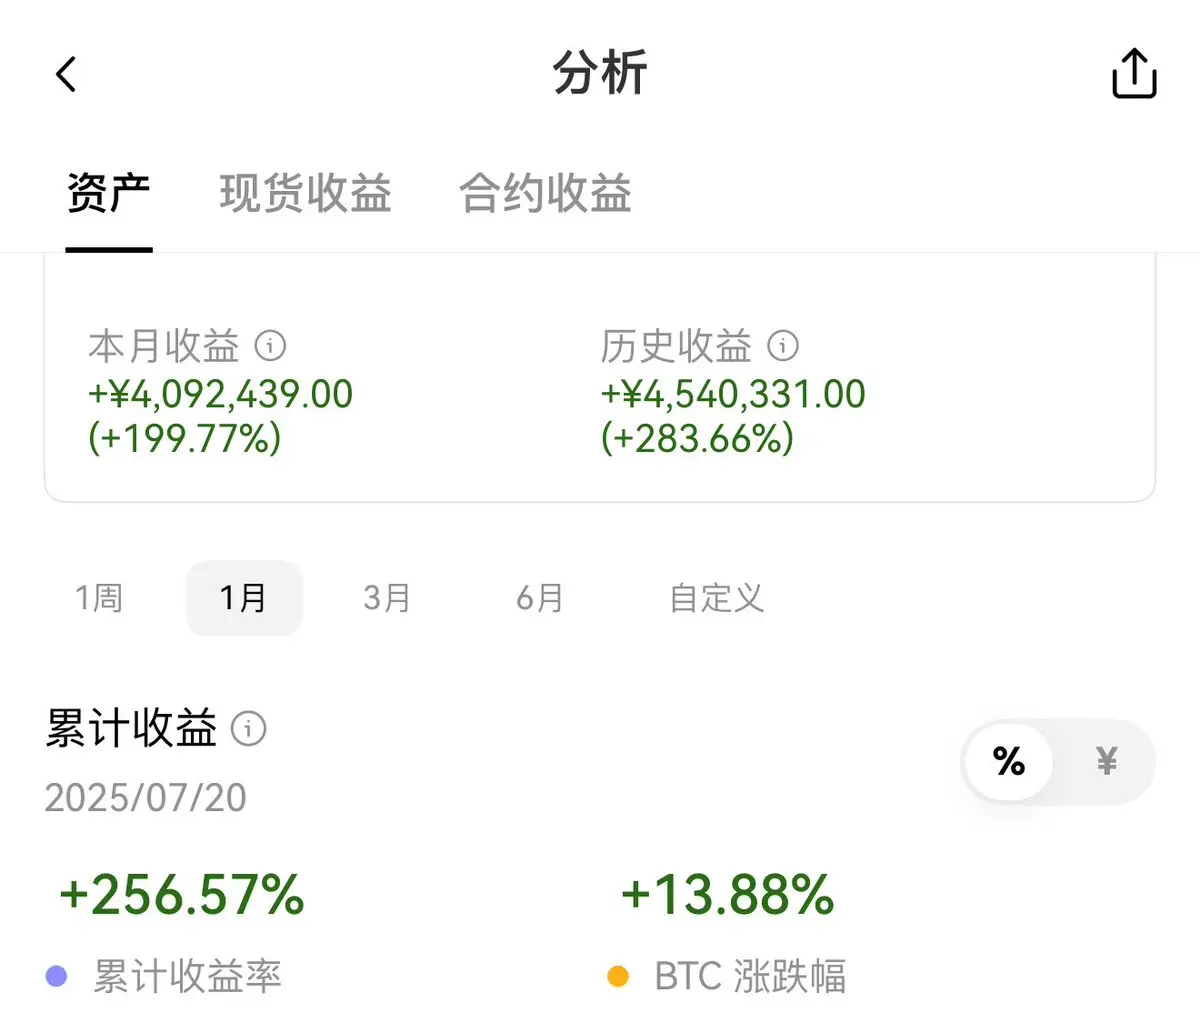Switch display to ¥ currency mode

1106,762
